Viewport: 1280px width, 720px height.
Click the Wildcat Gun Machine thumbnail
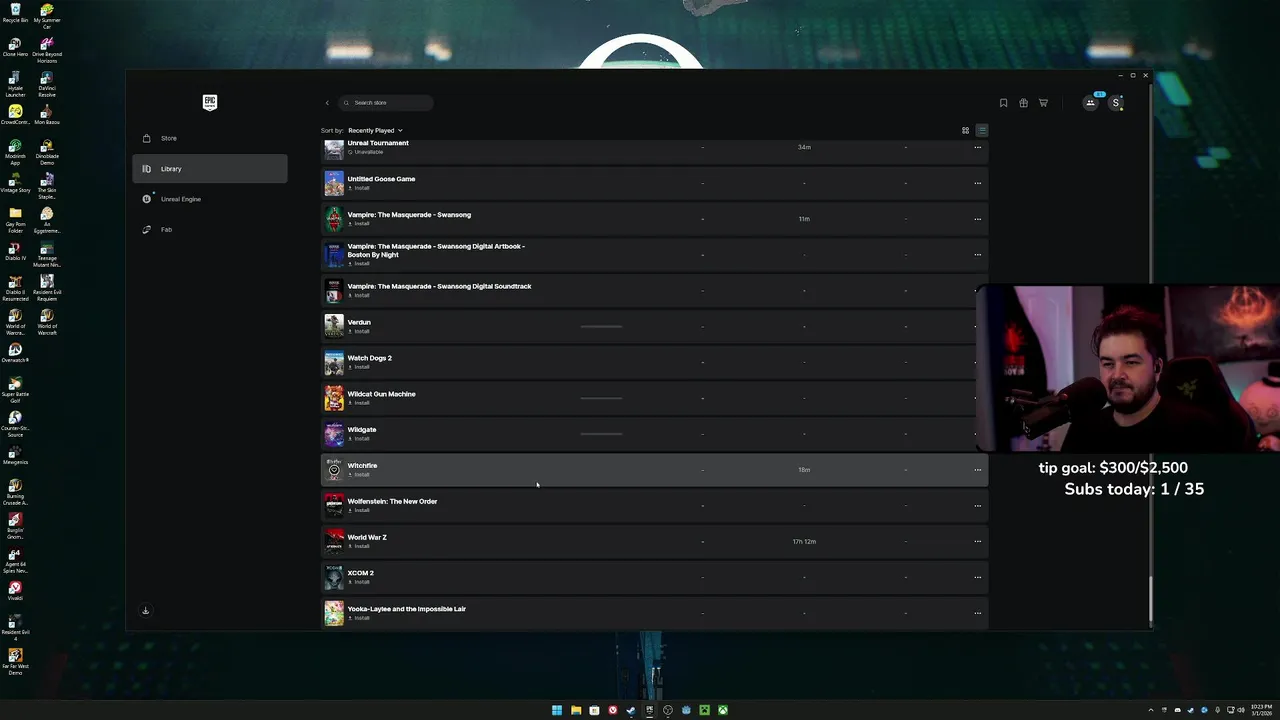[x=334, y=398]
